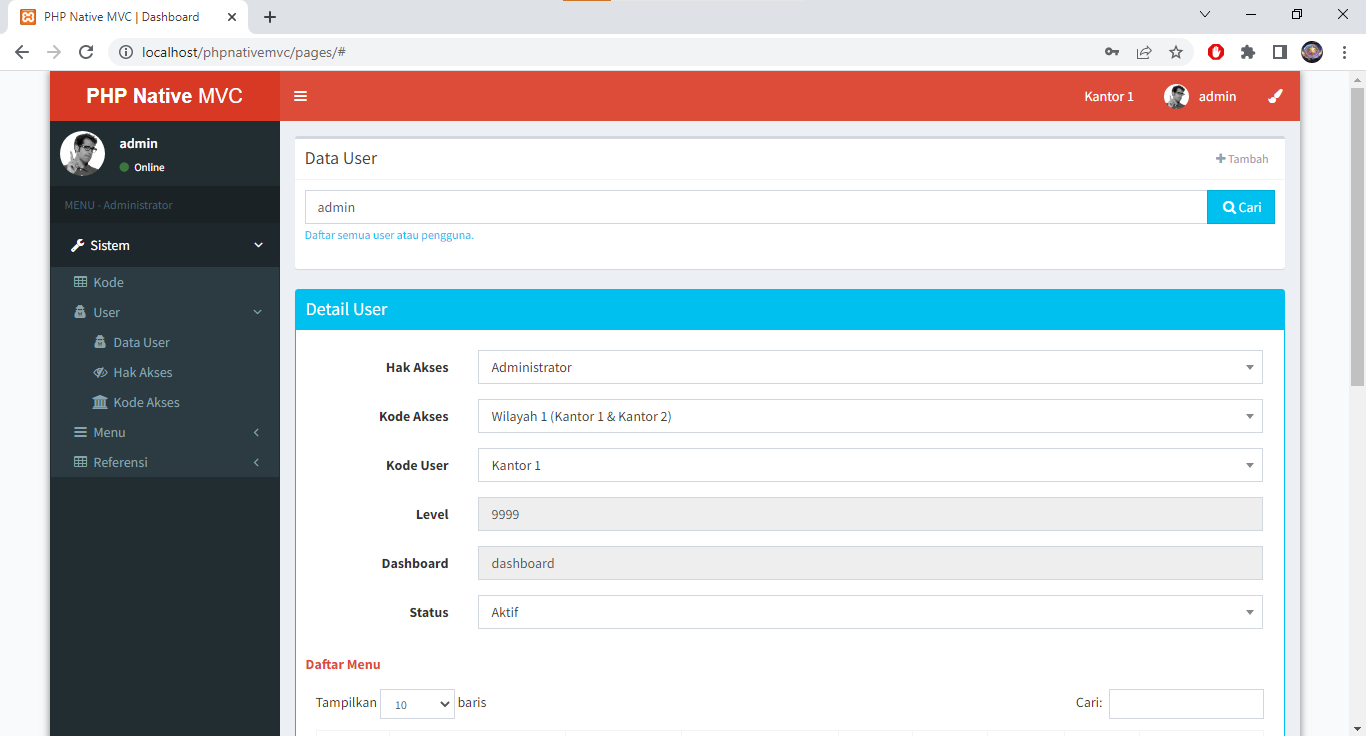Click the browser back arrow

[22, 52]
